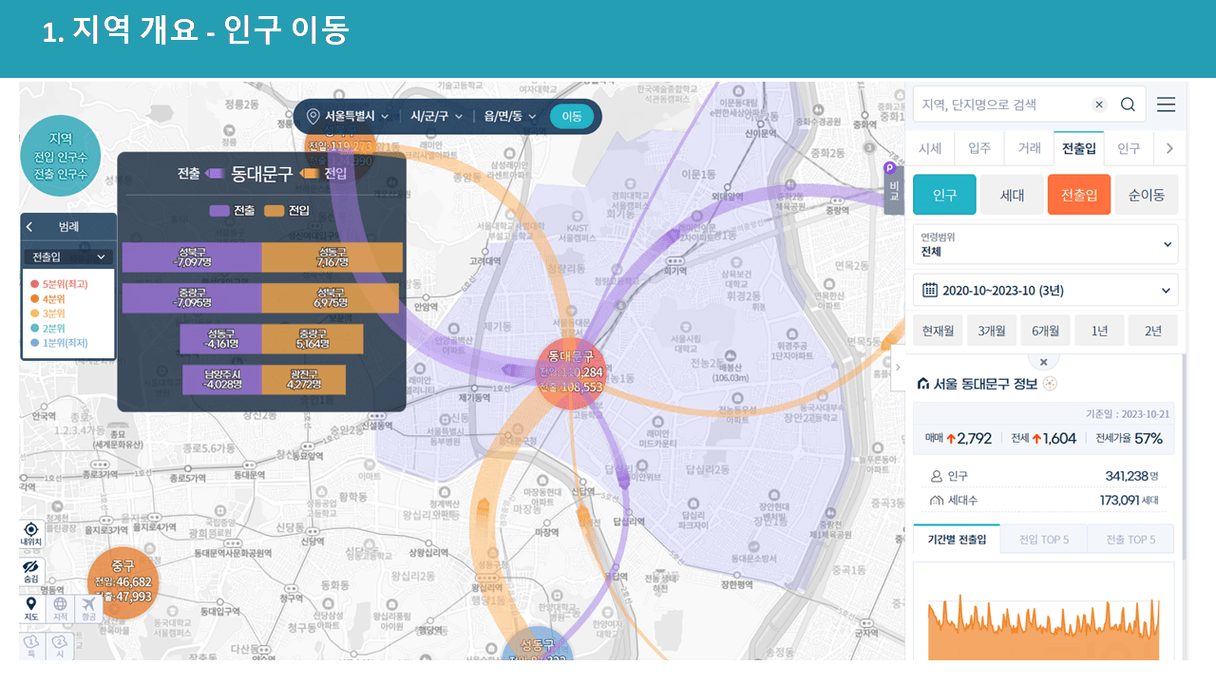Select the 지도 map view icon

click(x=31, y=609)
